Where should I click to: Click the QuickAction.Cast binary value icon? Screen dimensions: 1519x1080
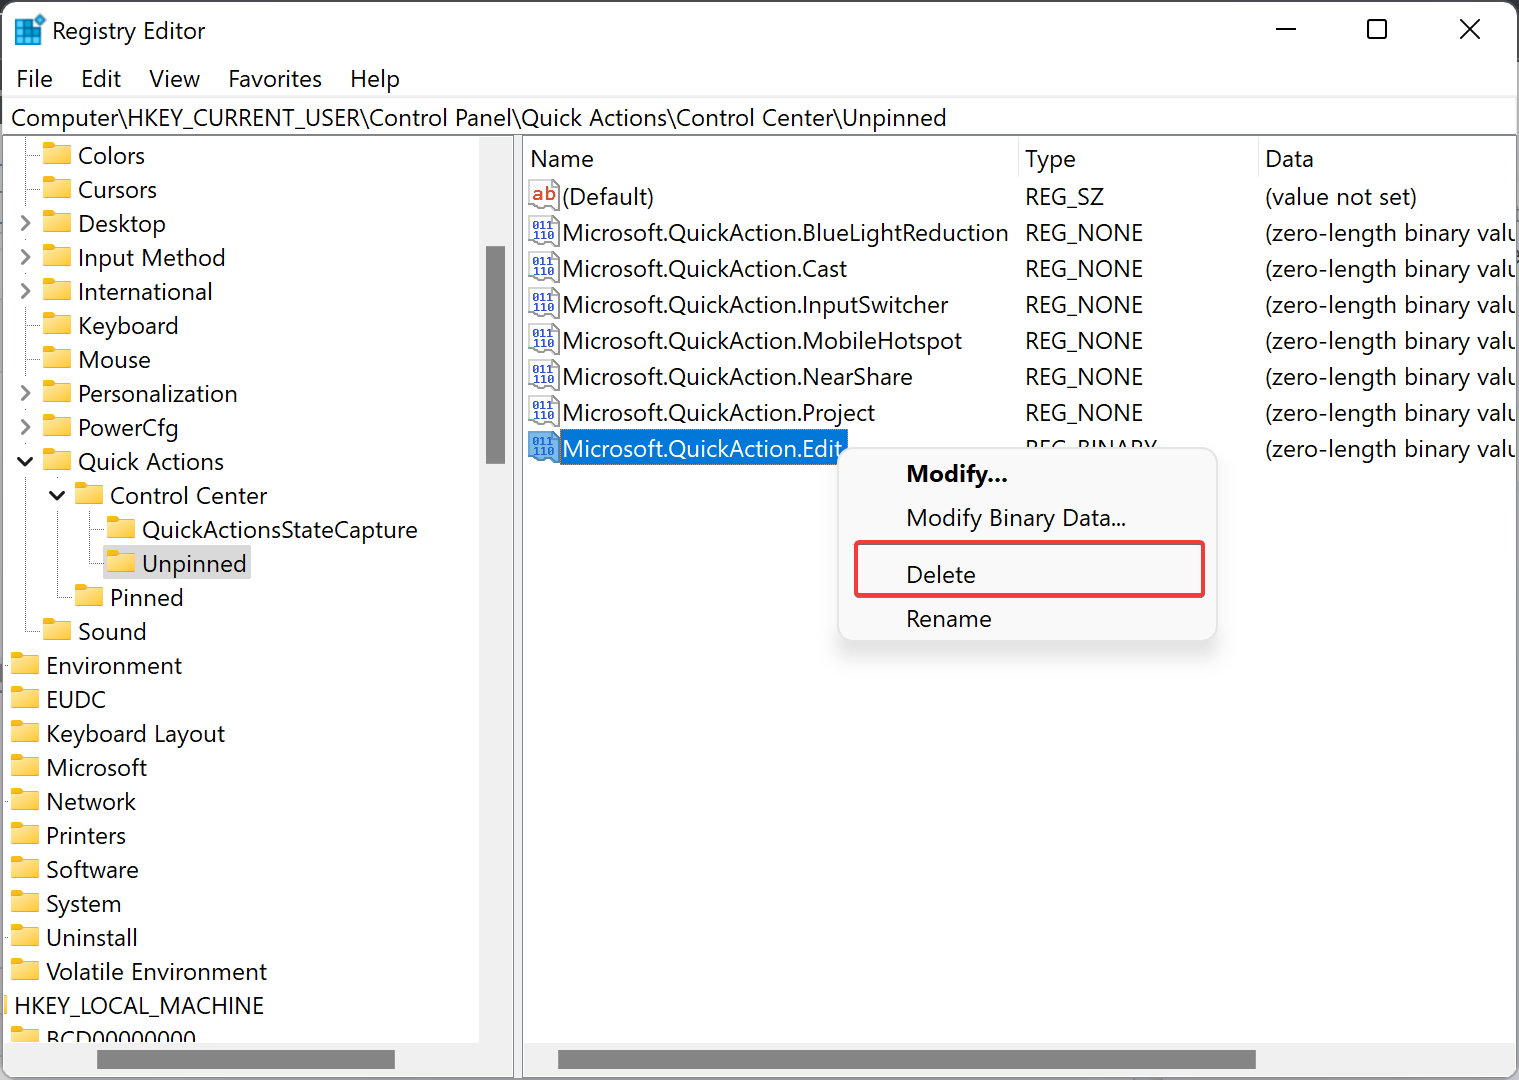[544, 267]
